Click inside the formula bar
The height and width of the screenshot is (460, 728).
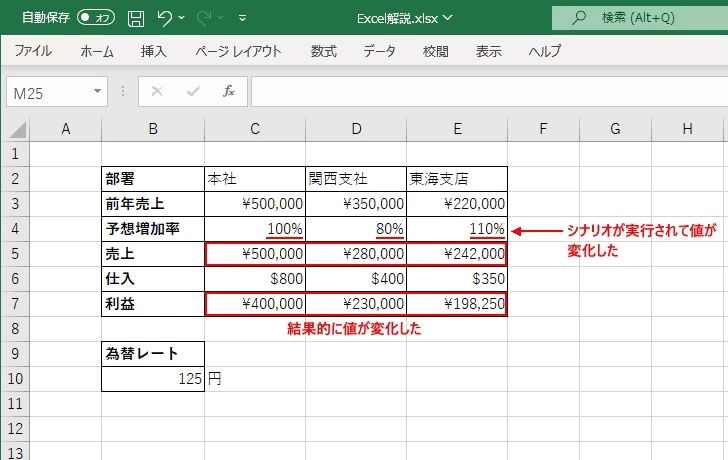click(489, 92)
